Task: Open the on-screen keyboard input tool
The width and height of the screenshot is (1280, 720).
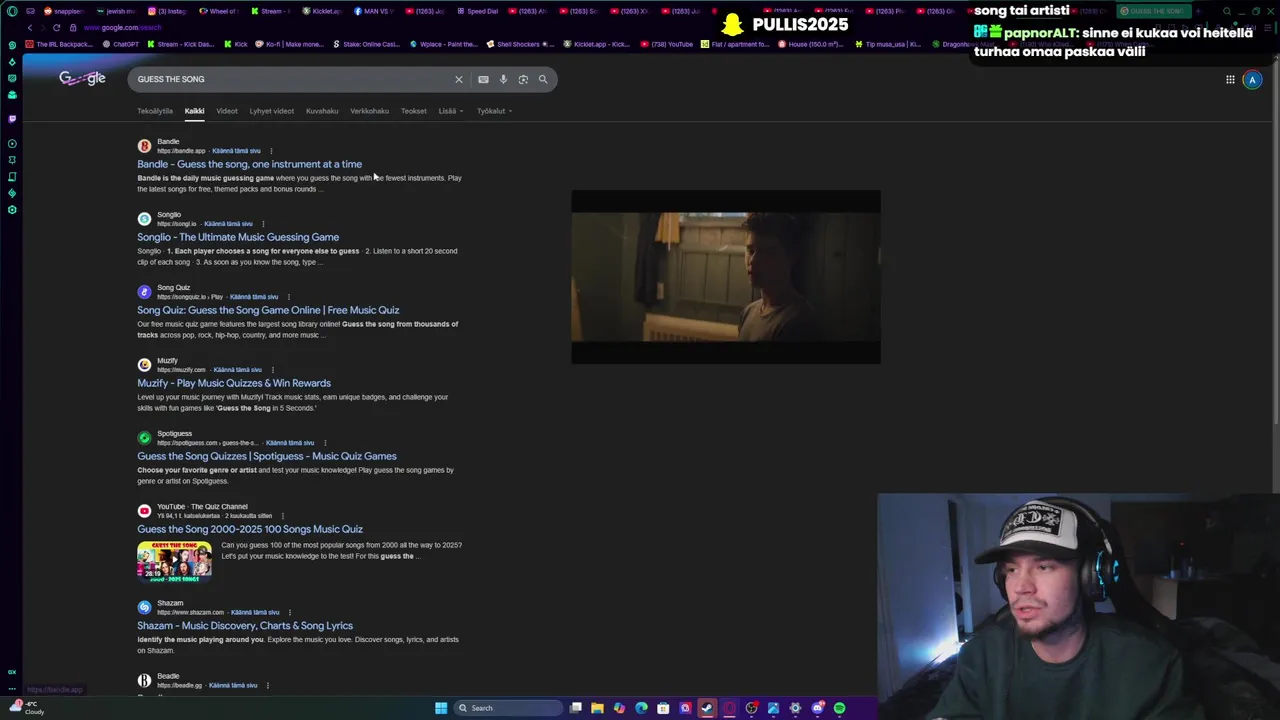Action: [x=483, y=79]
